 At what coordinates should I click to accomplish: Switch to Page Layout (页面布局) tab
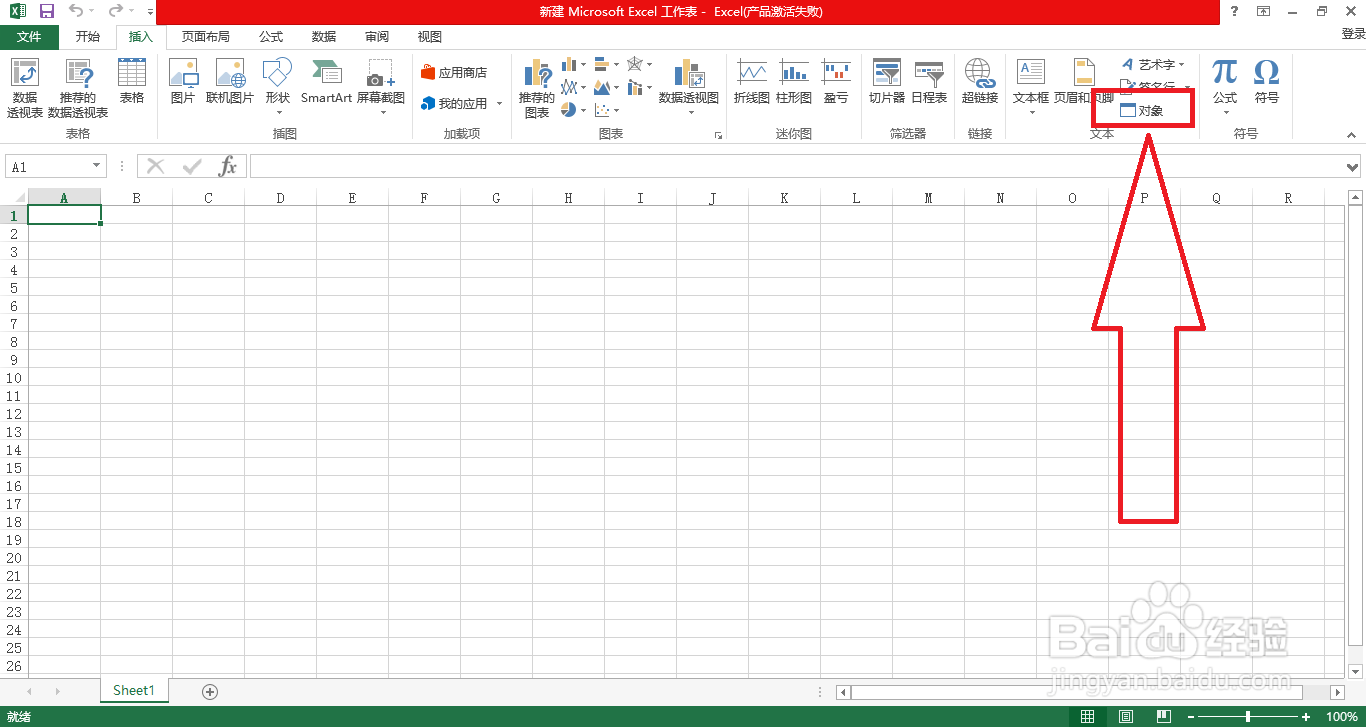point(206,37)
